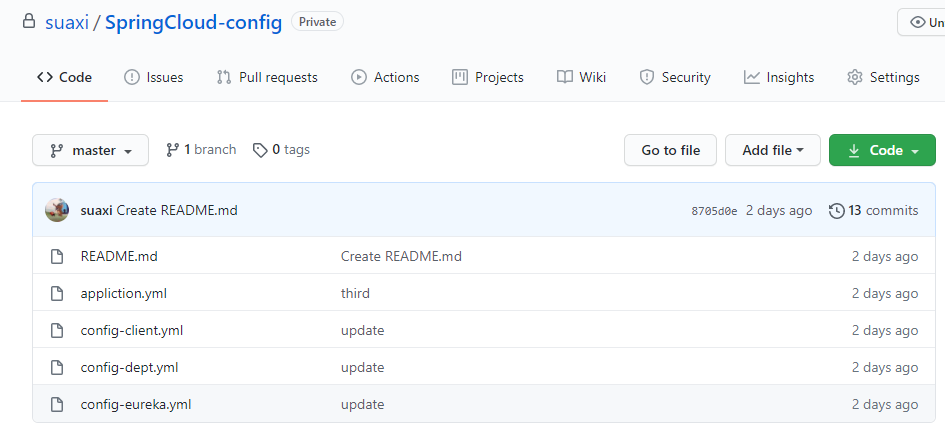The width and height of the screenshot is (945, 431).
Task: Open the update commit for config-dept.yml
Action: [363, 367]
